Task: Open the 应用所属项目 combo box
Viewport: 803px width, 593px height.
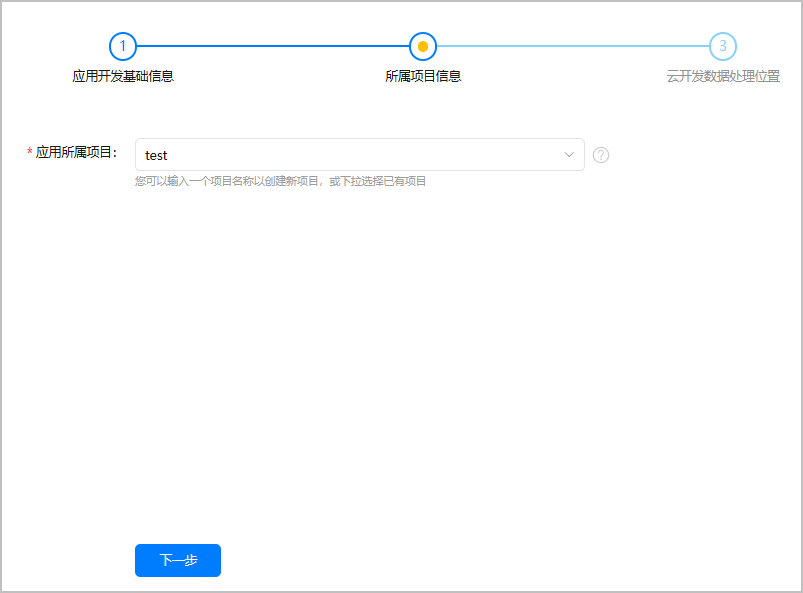Action: (359, 155)
